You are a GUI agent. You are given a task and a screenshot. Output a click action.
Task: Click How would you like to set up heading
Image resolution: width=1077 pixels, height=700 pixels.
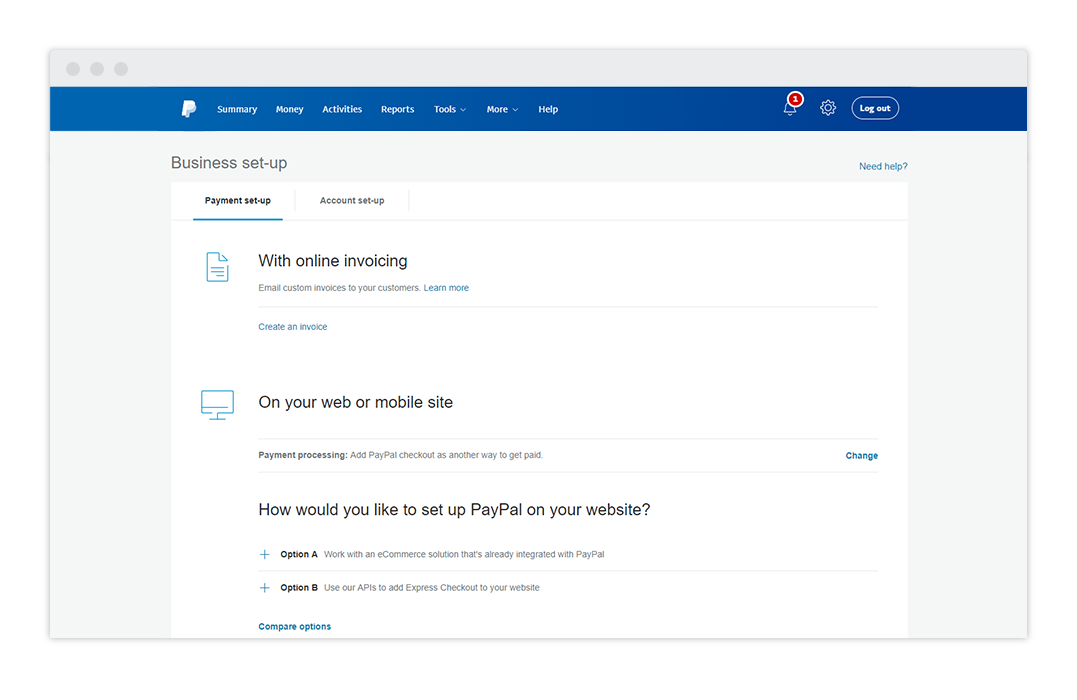pyautogui.click(x=454, y=510)
